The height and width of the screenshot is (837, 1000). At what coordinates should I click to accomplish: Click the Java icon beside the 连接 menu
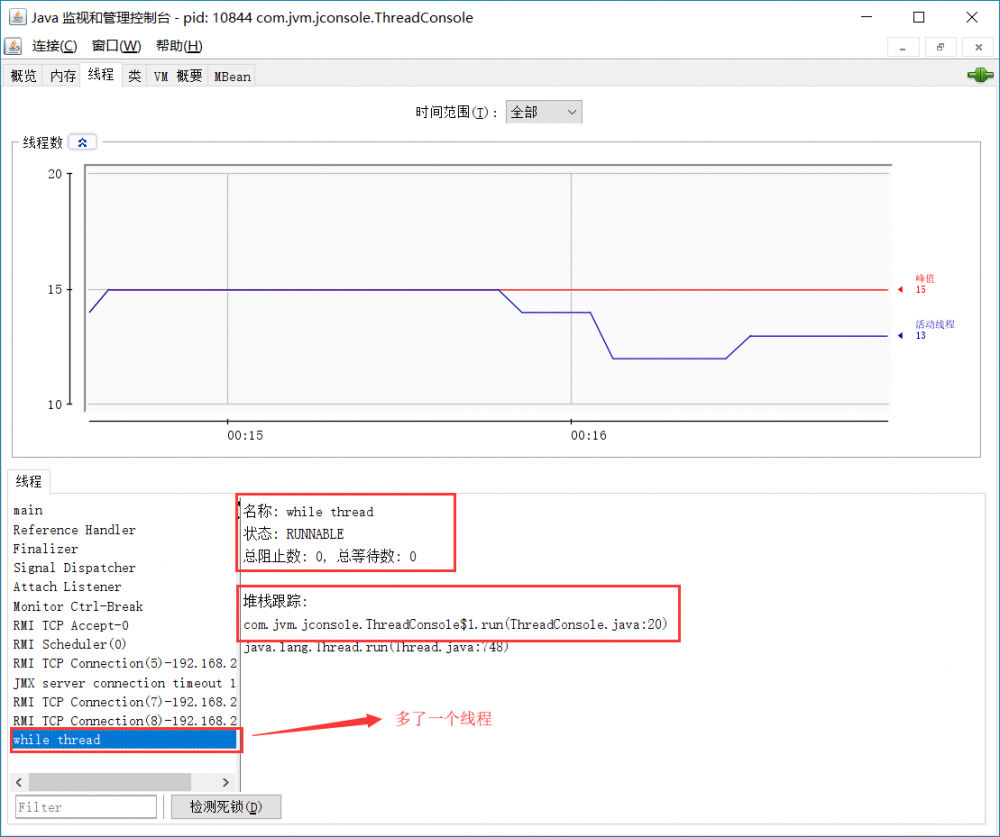click(x=13, y=46)
